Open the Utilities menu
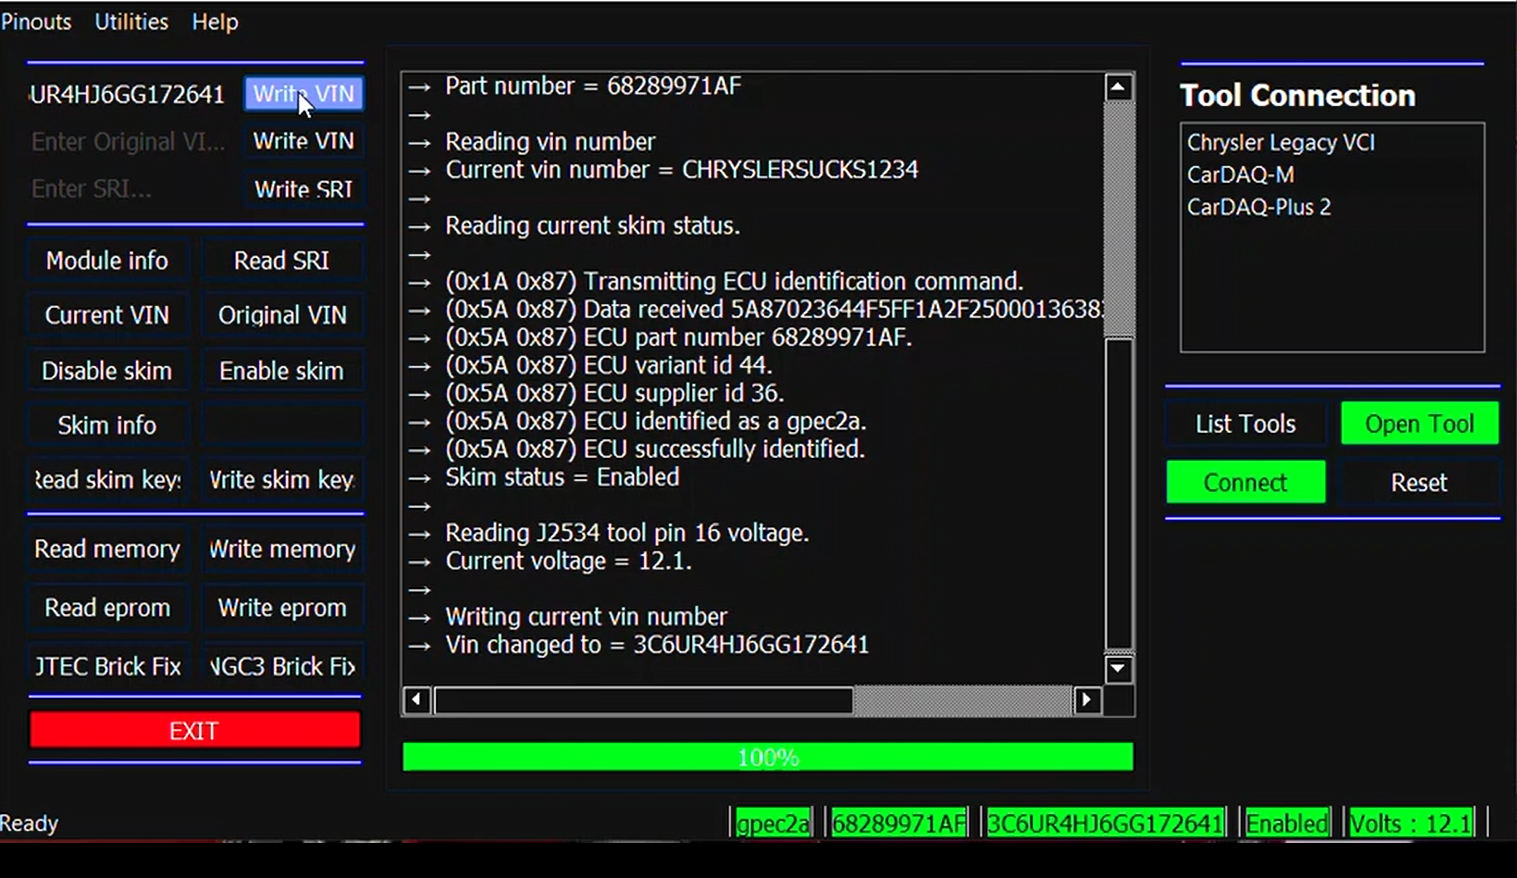The width and height of the screenshot is (1517, 878). click(x=131, y=22)
